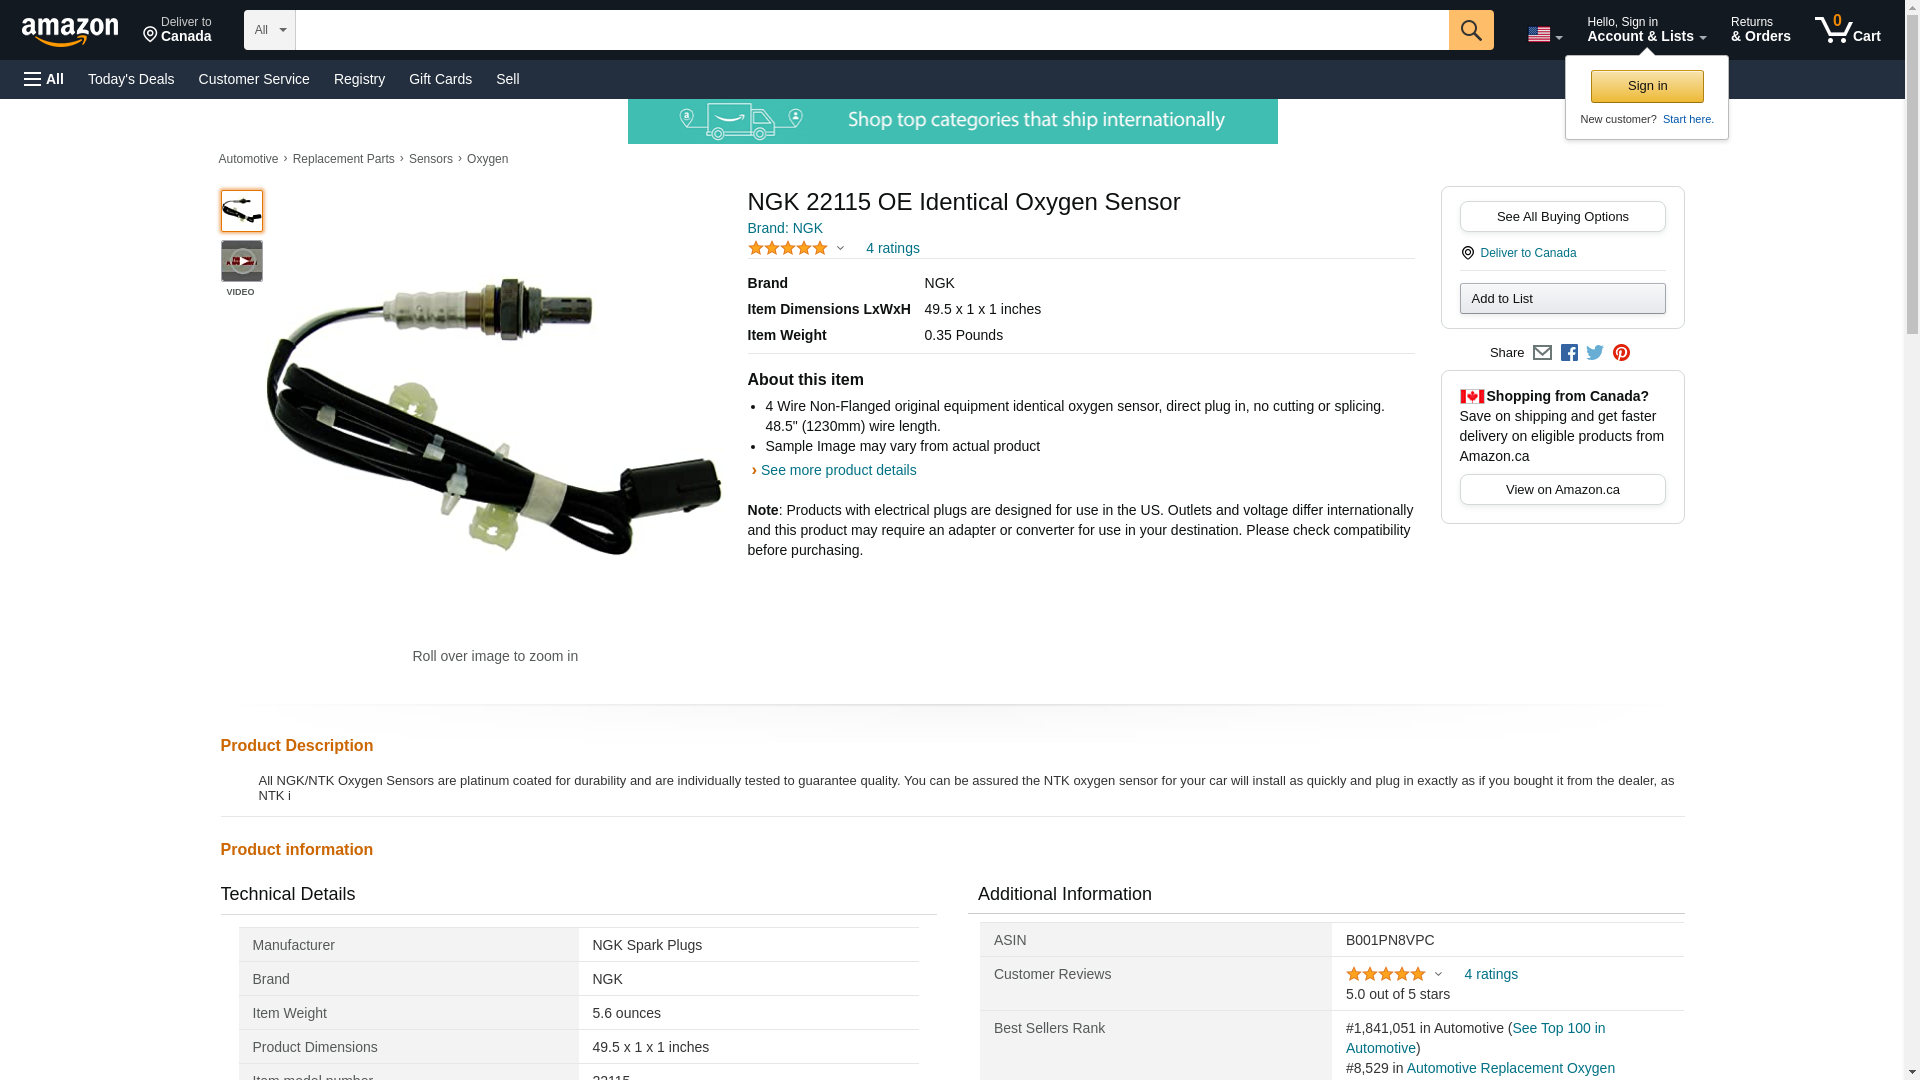Click the search magnifier button
1920x1080 pixels.
tap(1470, 30)
